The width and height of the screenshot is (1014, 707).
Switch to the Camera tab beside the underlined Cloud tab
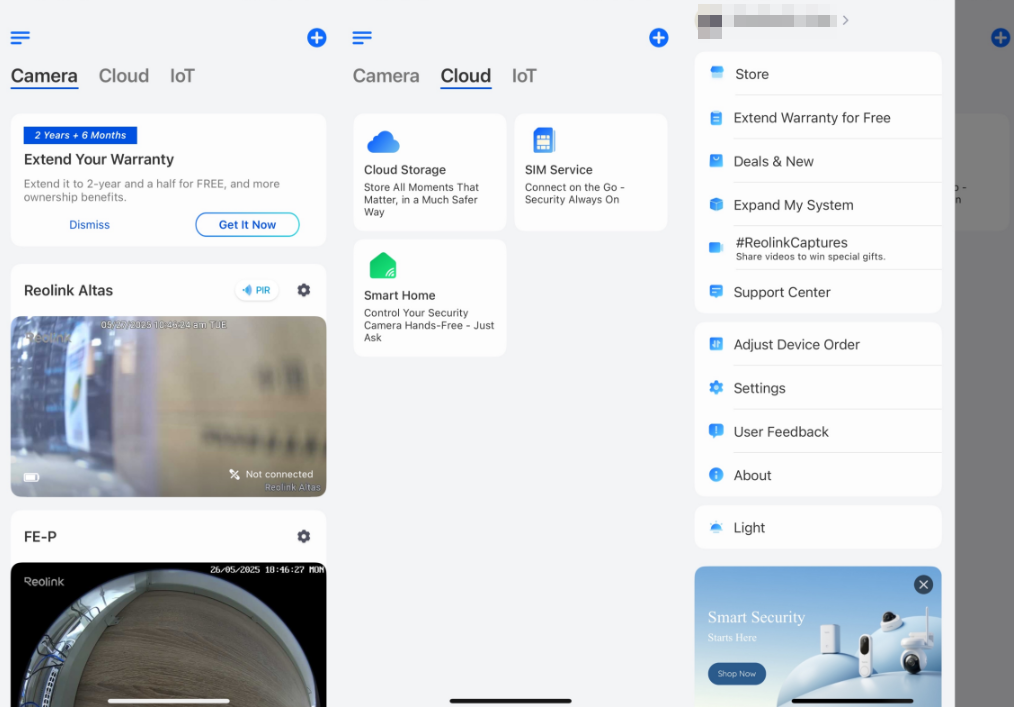pyautogui.click(x=386, y=76)
